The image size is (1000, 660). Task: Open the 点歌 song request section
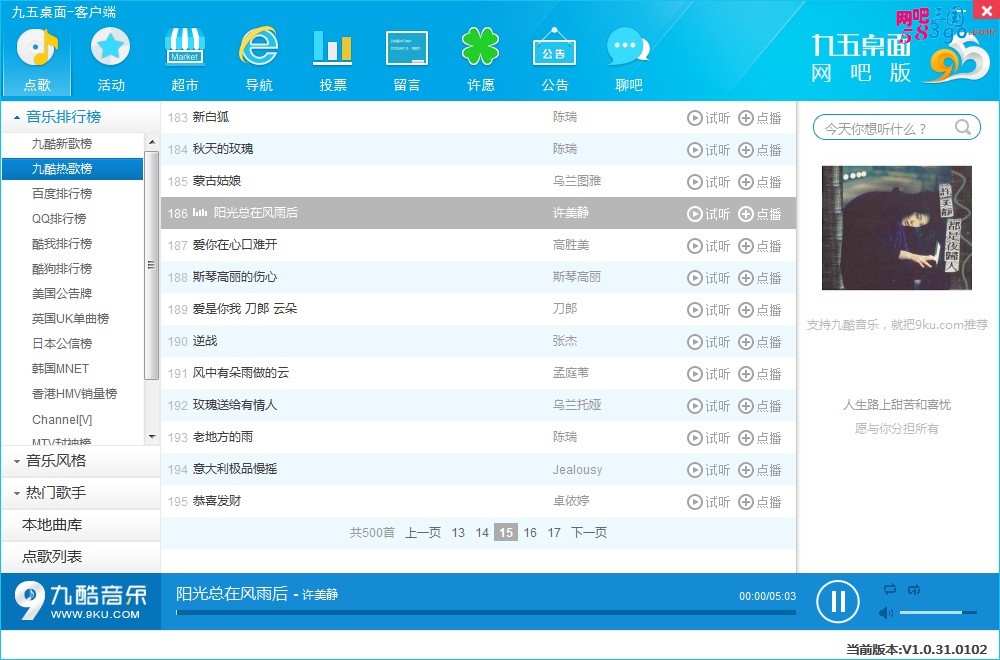tap(37, 60)
